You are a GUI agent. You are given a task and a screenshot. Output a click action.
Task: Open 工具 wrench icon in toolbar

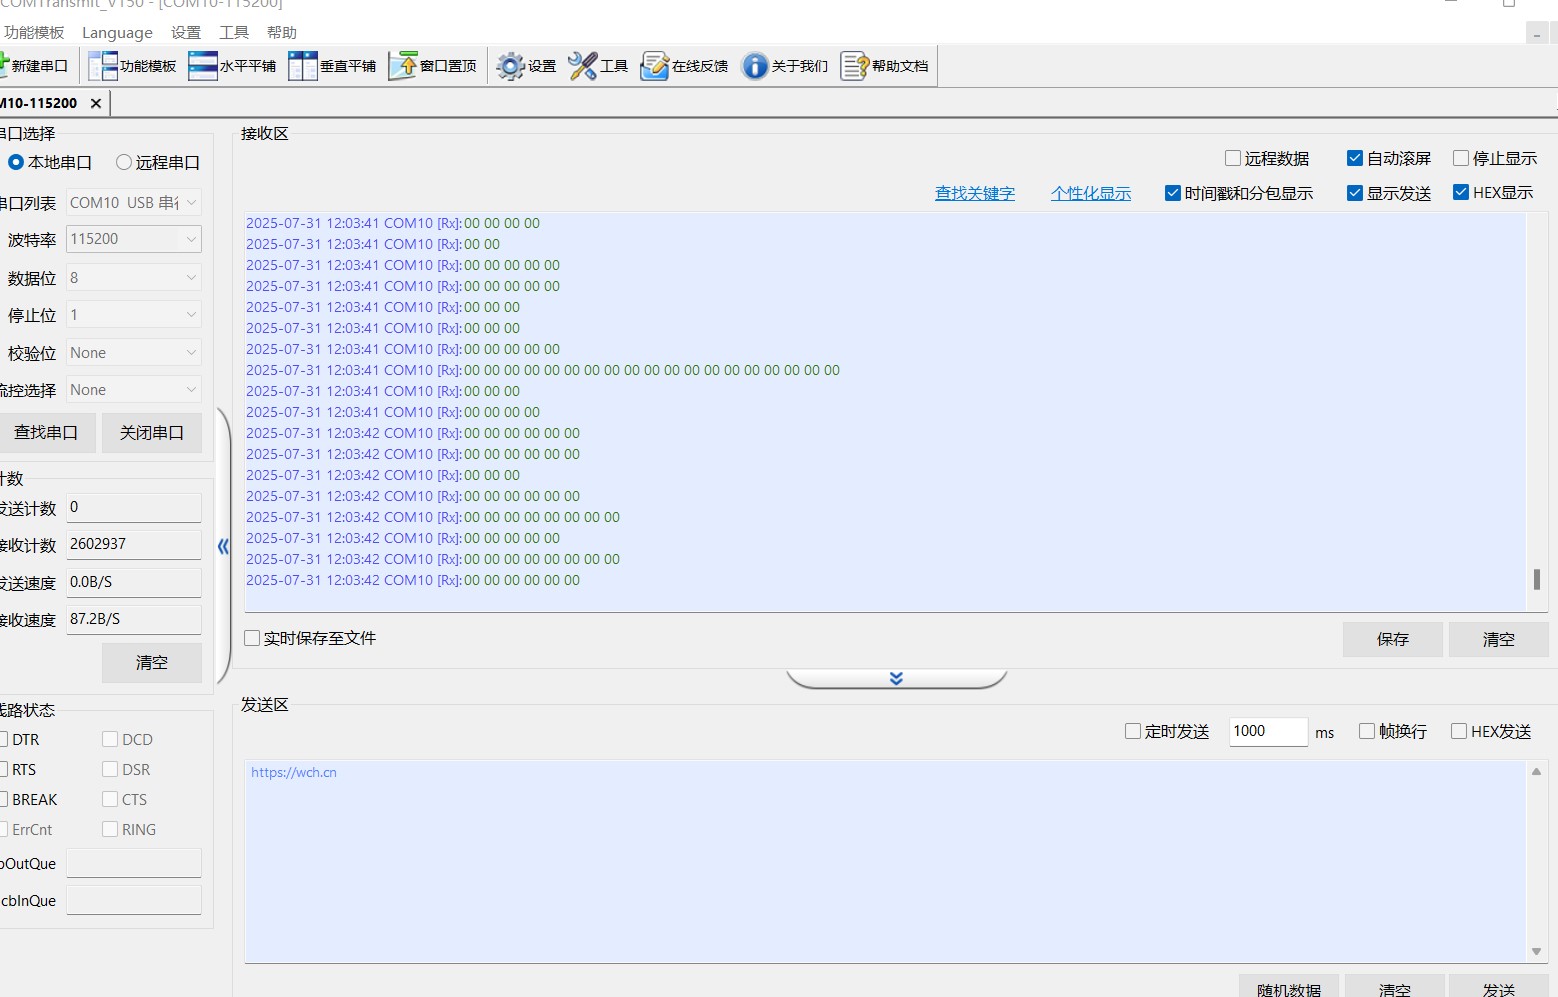point(598,66)
